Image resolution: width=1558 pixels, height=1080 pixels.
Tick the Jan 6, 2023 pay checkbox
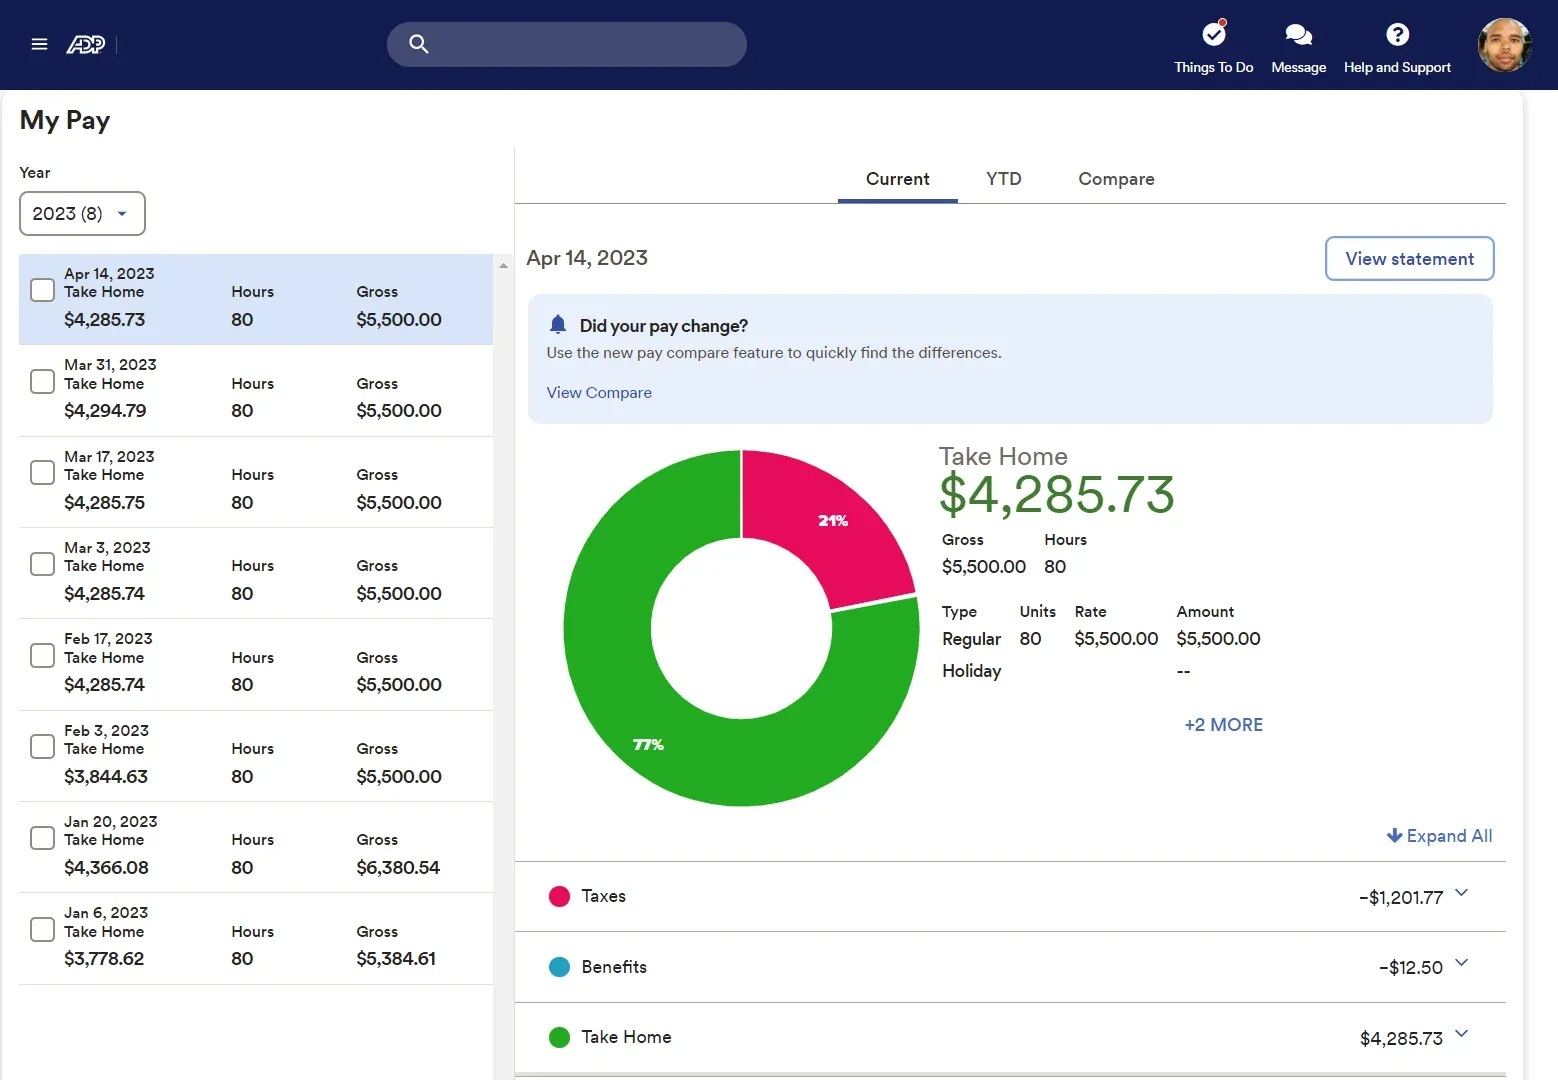42,930
